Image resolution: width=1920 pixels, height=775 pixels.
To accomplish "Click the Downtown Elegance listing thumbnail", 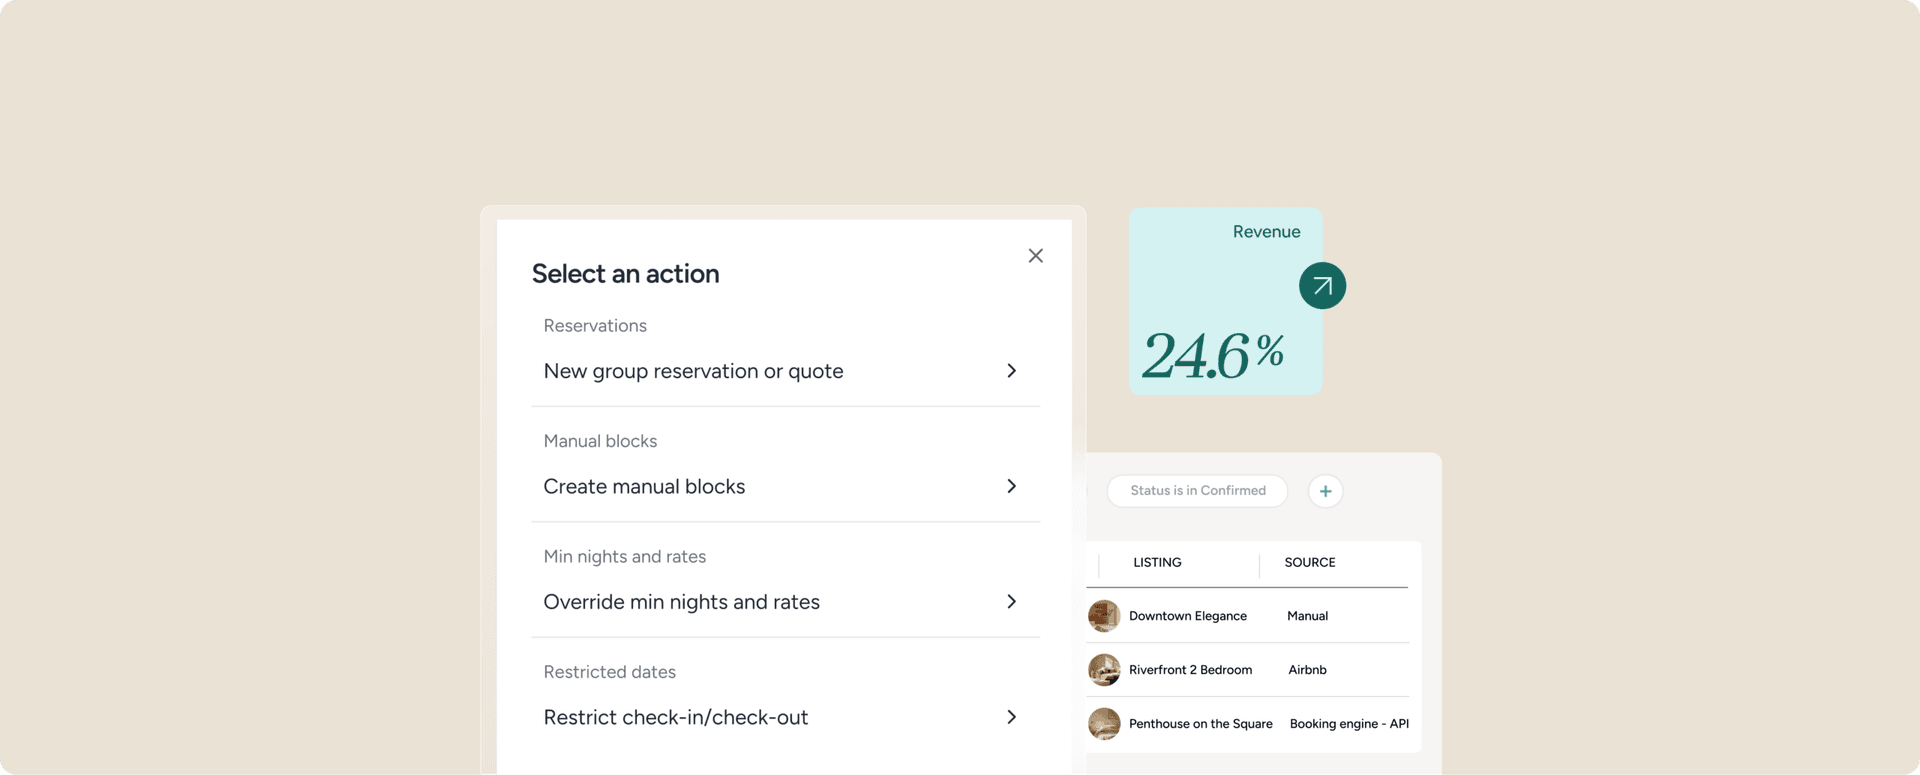I will click(1104, 616).
